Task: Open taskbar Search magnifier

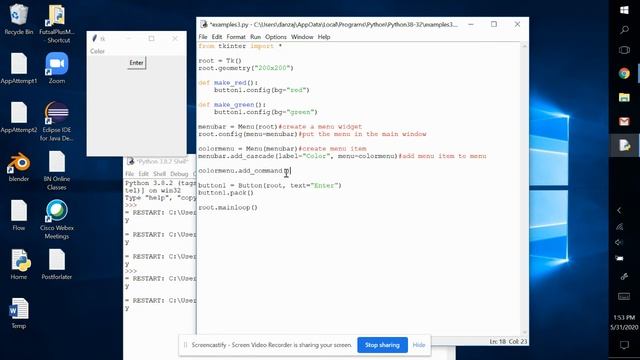Action: pyautogui.click(x=624, y=30)
